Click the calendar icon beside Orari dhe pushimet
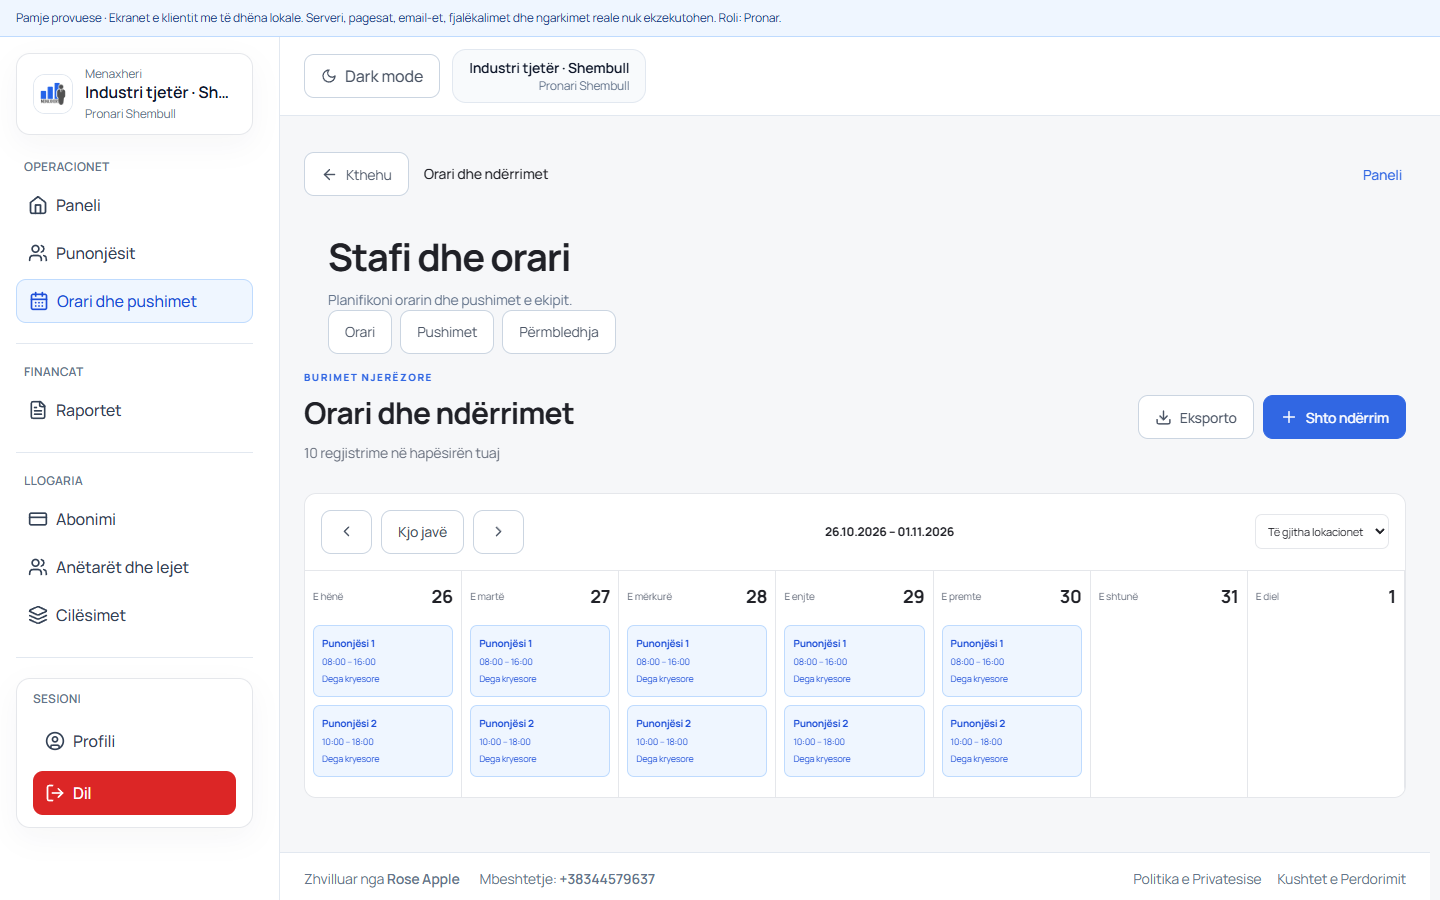The height and width of the screenshot is (900, 1440). click(39, 301)
